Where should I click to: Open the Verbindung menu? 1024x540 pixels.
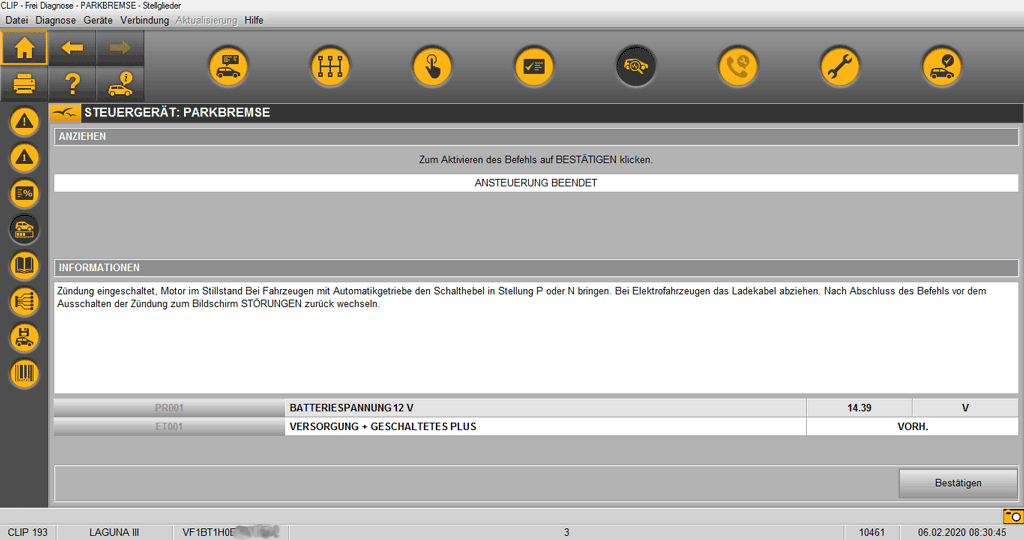click(144, 20)
